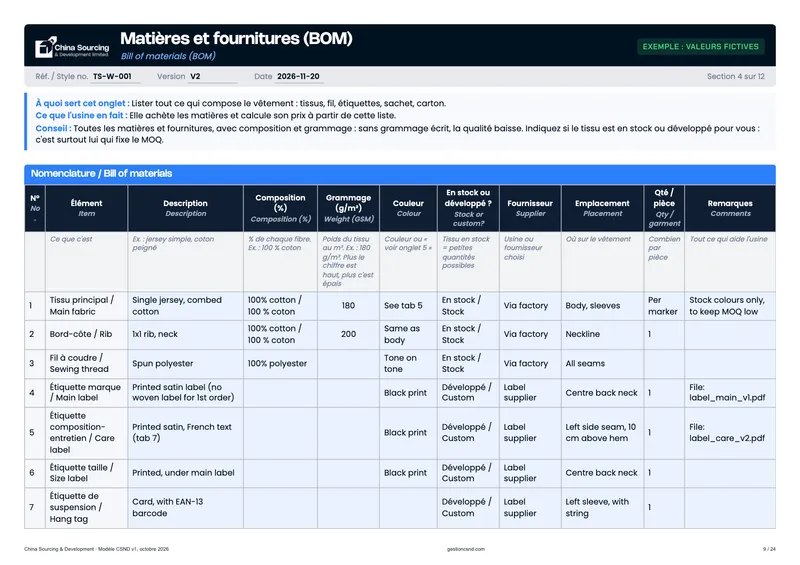Screen dimensions: 800x565
Task: Click the 'Remarques / Comments' column header
Action: pos(730,208)
